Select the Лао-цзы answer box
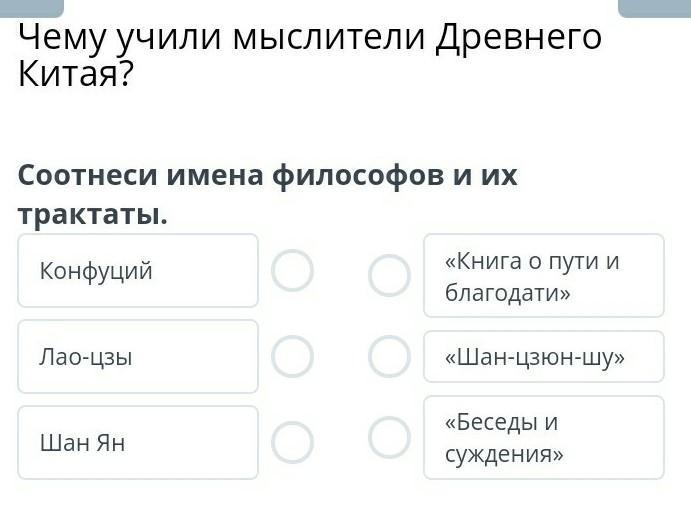 pos(138,356)
